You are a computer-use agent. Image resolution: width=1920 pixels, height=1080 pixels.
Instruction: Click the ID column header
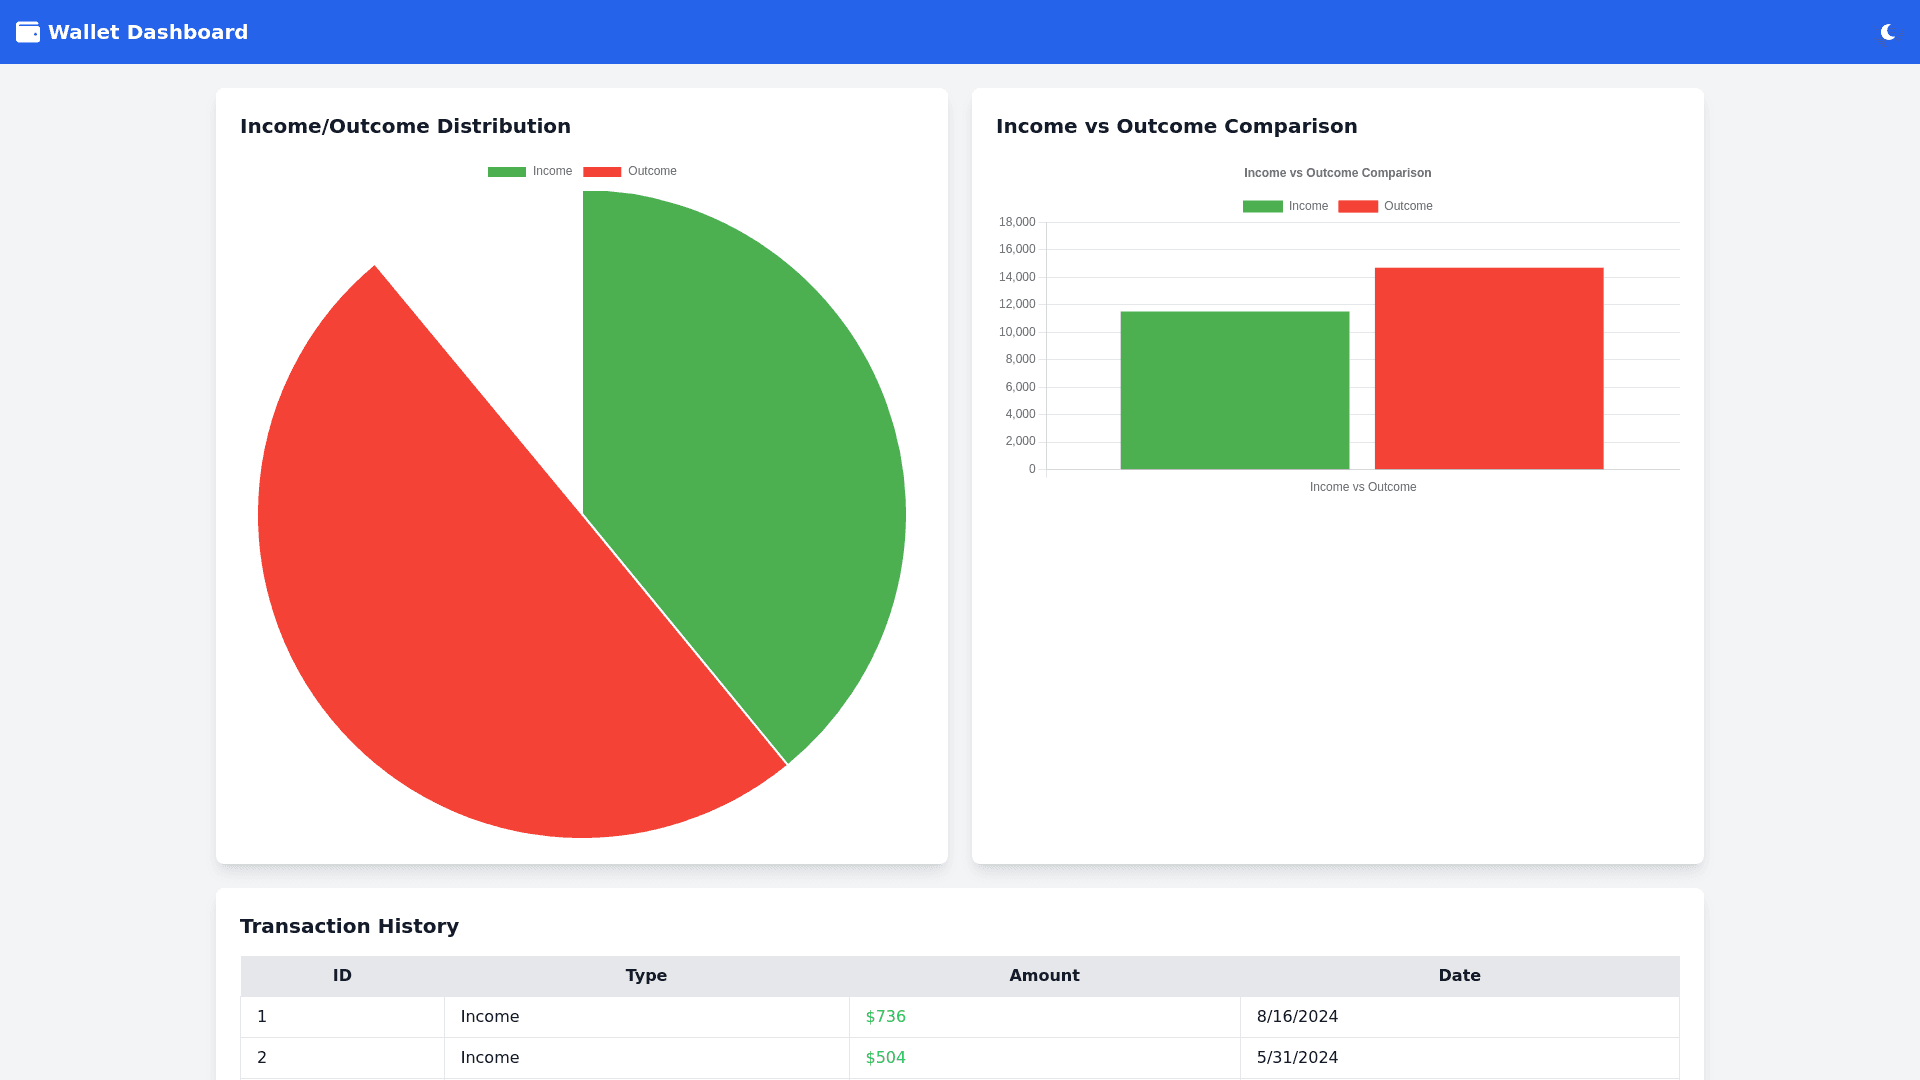click(342, 976)
